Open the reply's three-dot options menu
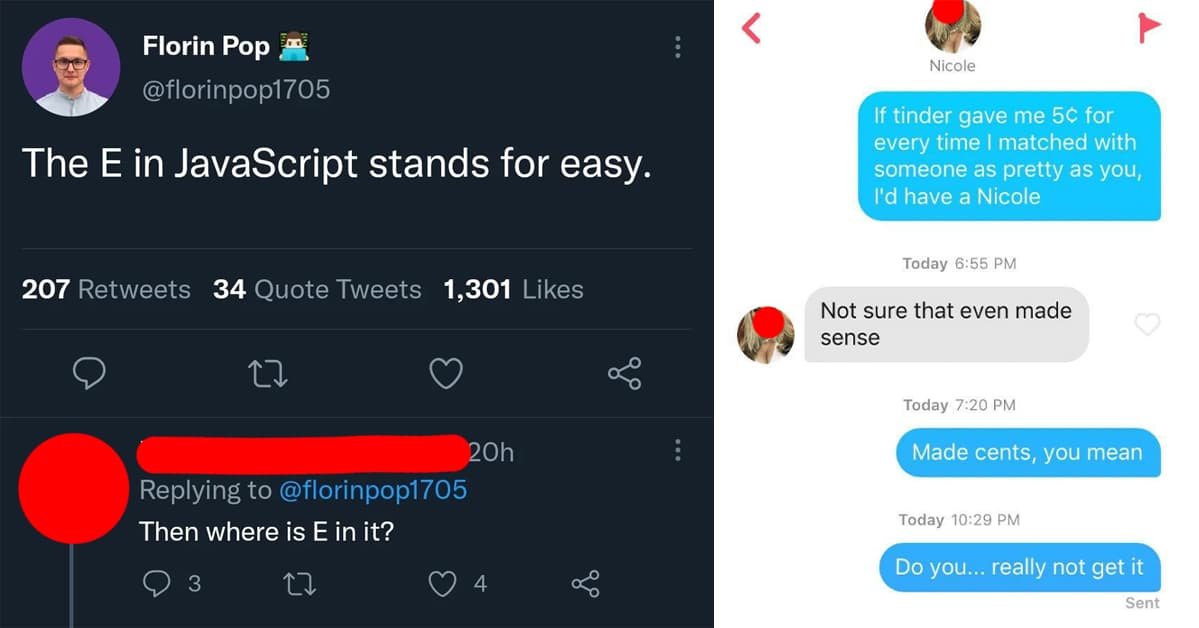This screenshot has height=628, width=1199. (678, 451)
